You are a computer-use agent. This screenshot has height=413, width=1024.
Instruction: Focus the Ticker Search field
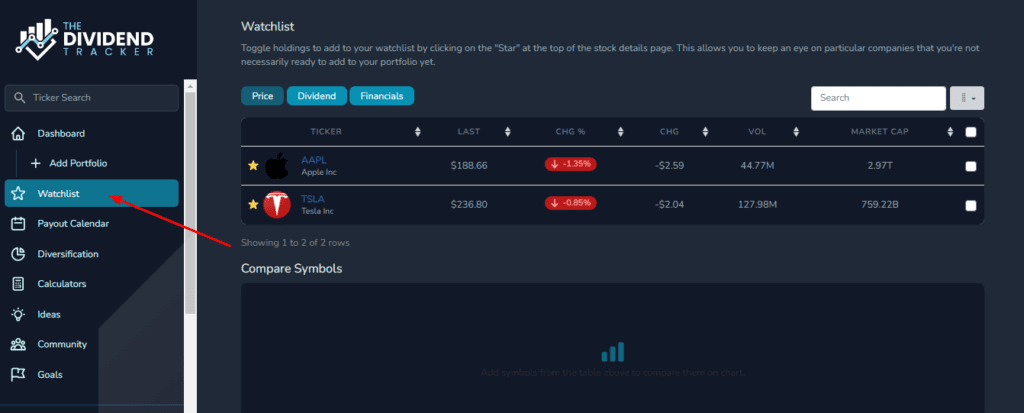tap(91, 98)
